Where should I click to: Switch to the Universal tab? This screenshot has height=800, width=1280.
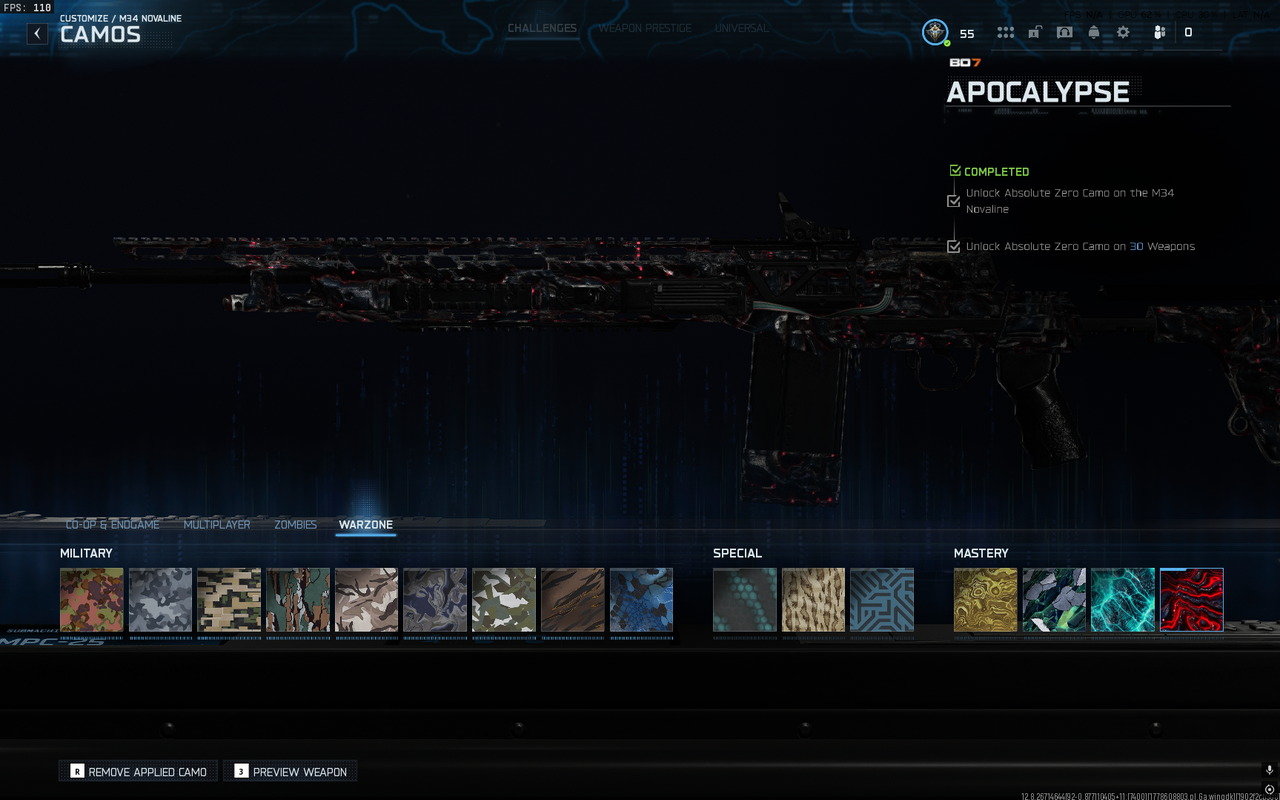tap(742, 28)
